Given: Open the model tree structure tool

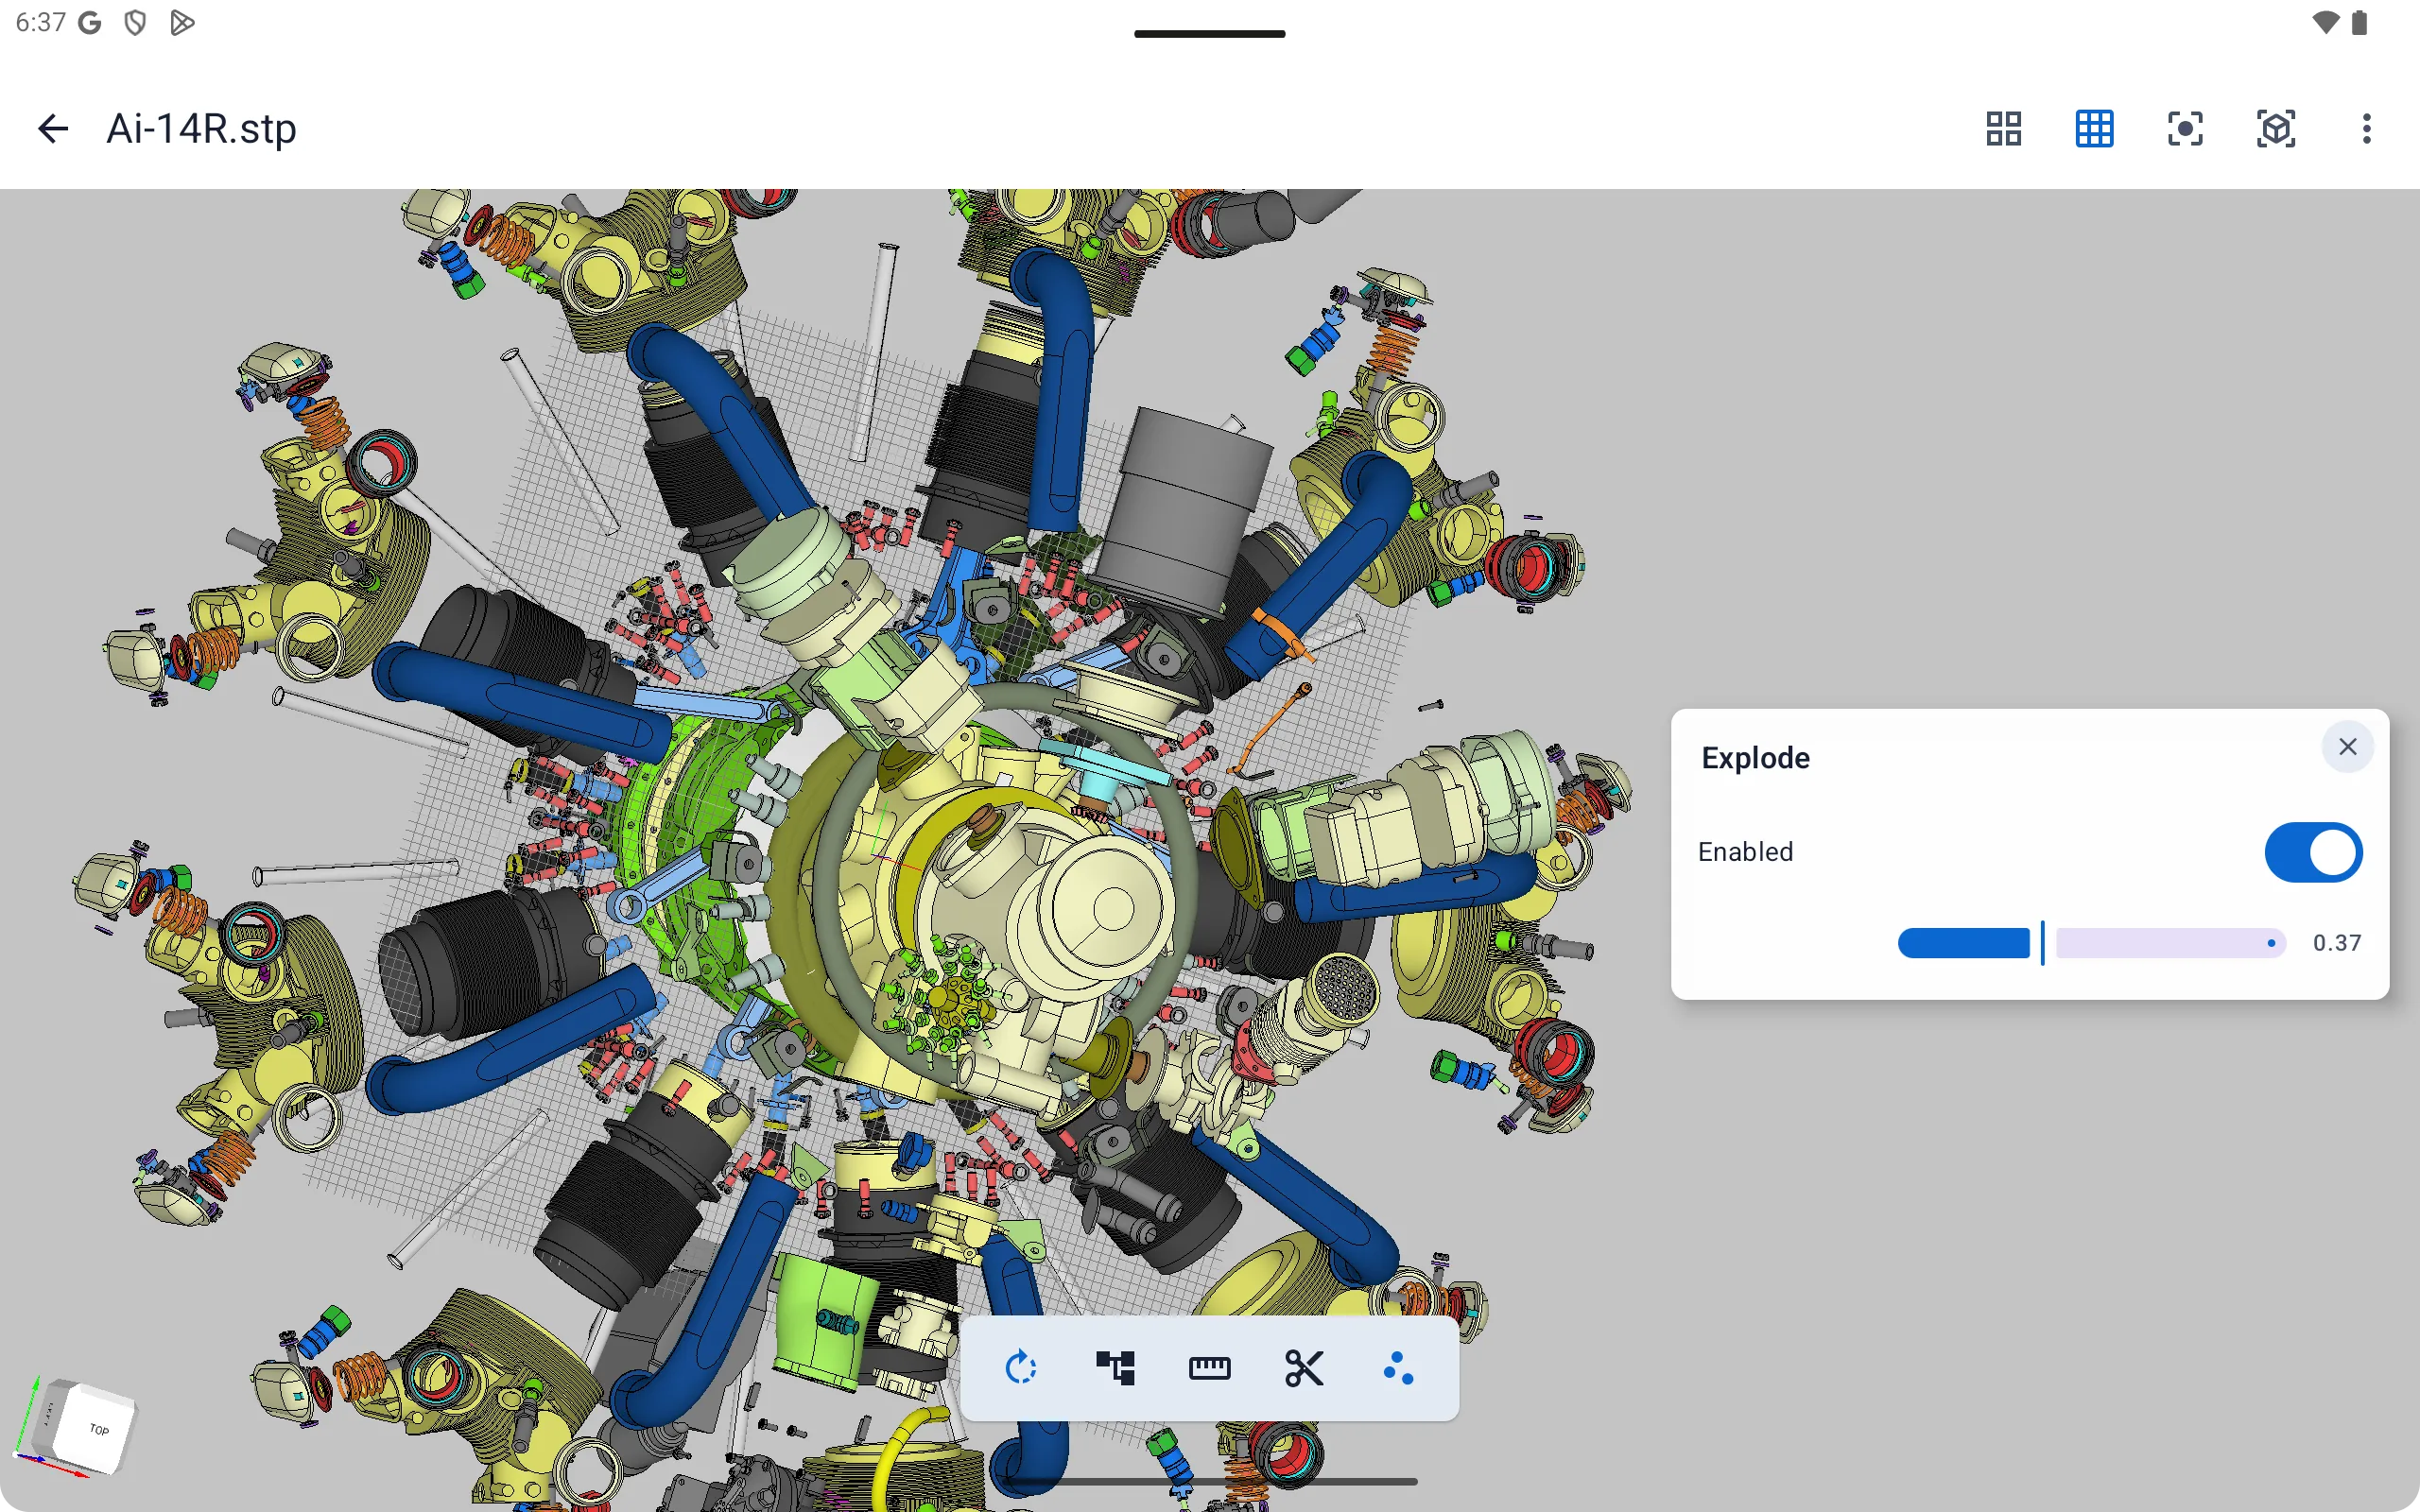Looking at the screenshot, I should (1115, 1368).
